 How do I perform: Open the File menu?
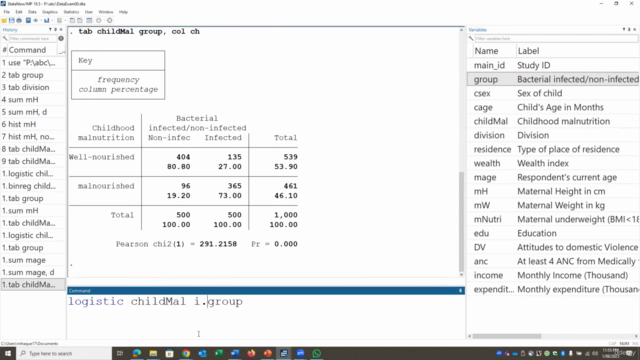pos(7,12)
